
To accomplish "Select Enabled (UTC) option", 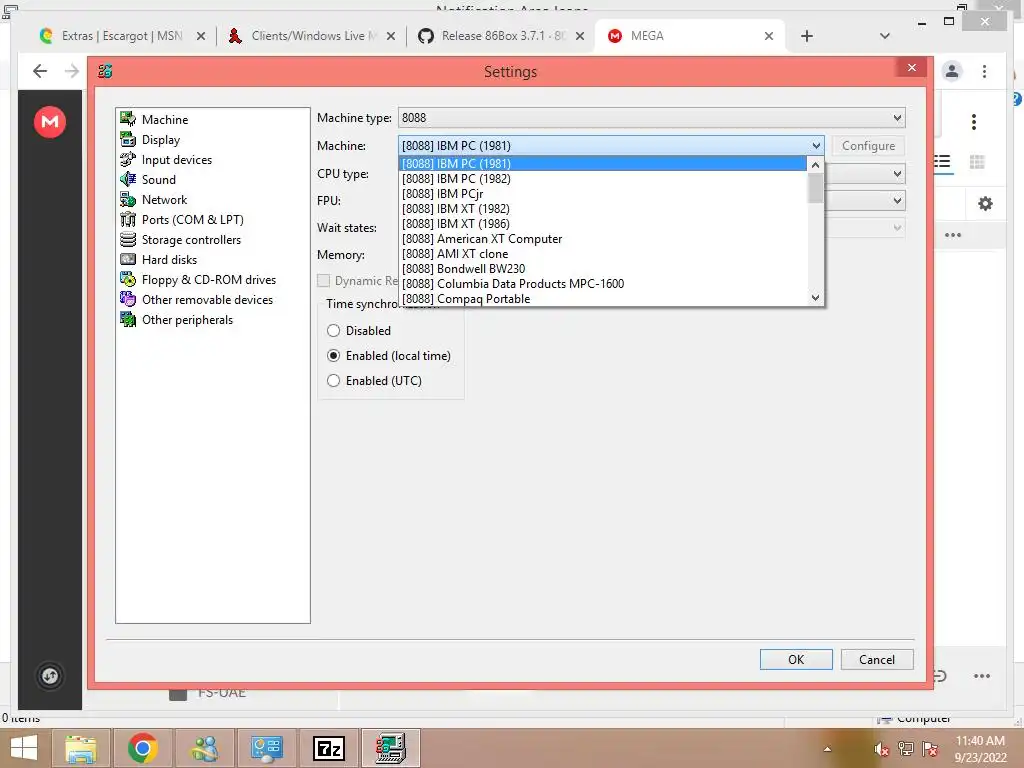I will (x=333, y=381).
